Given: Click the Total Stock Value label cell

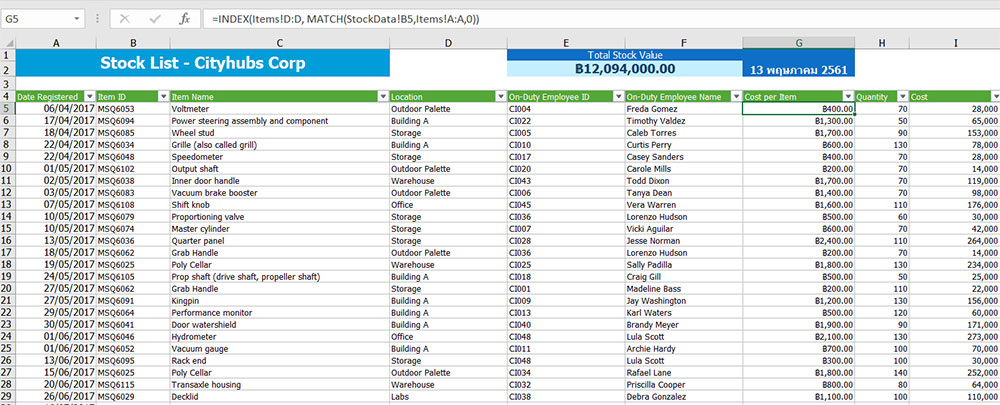Looking at the screenshot, I should [624, 55].
